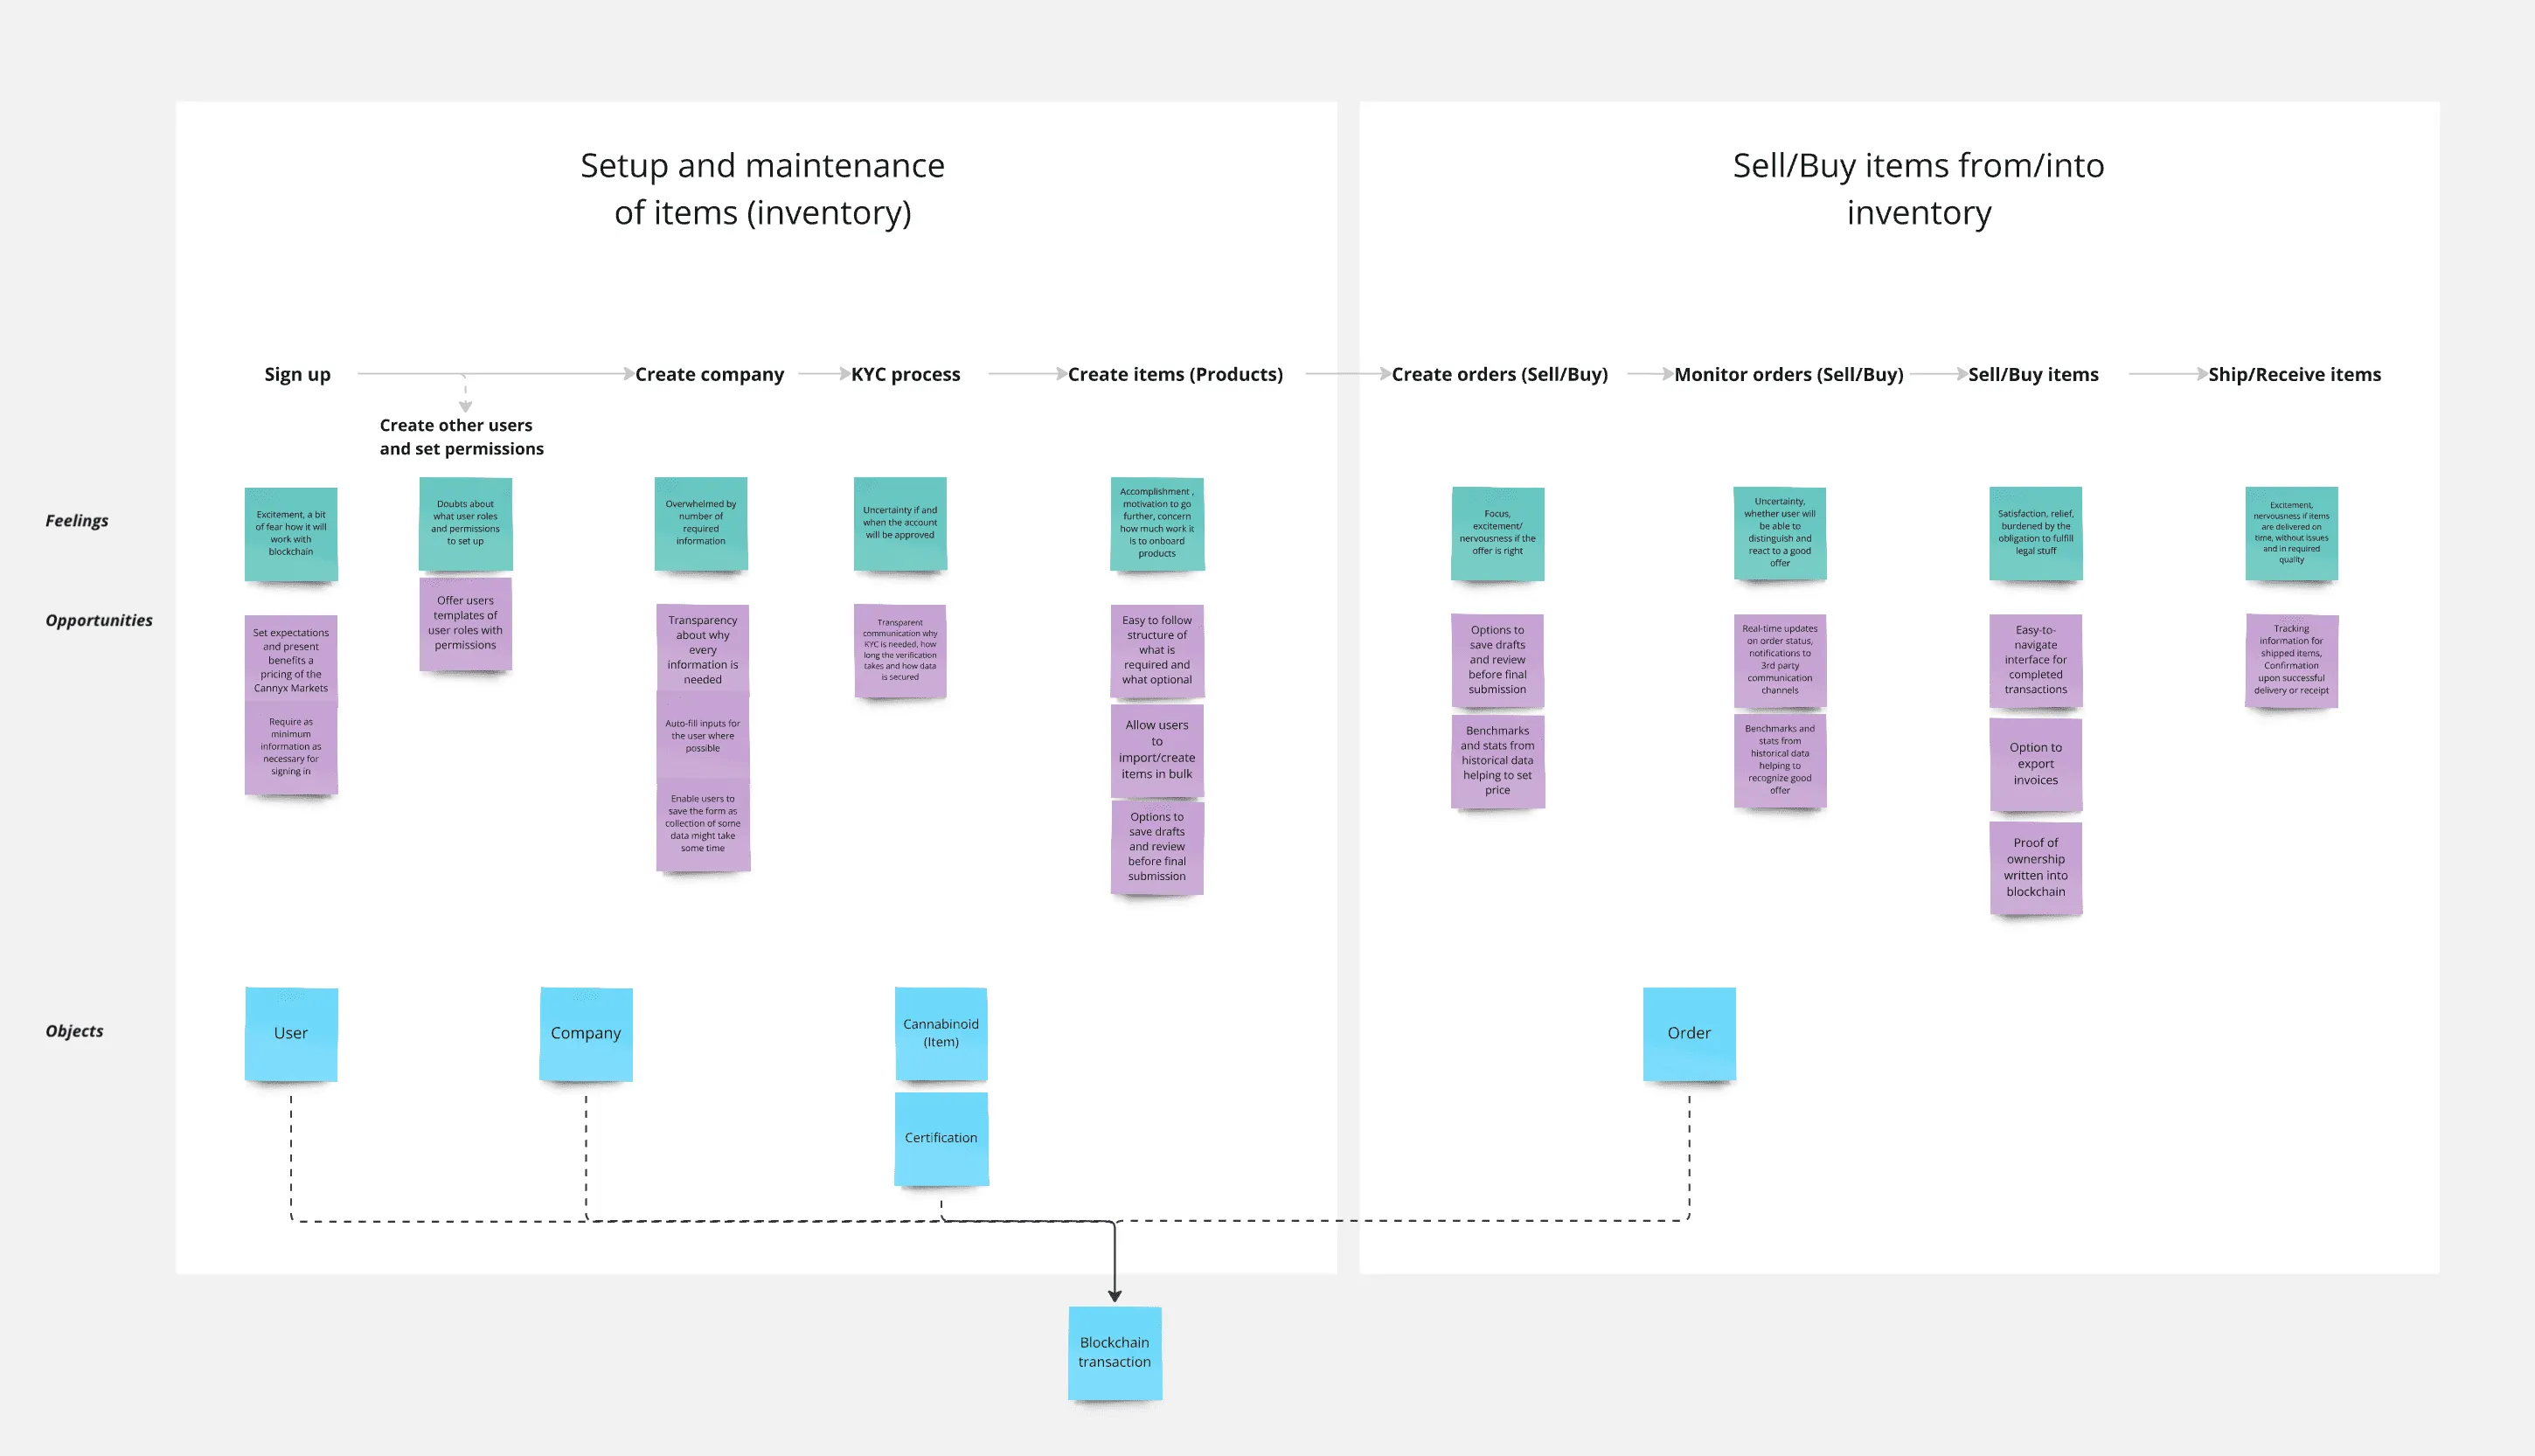Image resolution: width=2535 pixels, height=1456 pixels.
Task: Select green 'Excitement, a bit of fear' note
Action: click(x=291, y=534)
